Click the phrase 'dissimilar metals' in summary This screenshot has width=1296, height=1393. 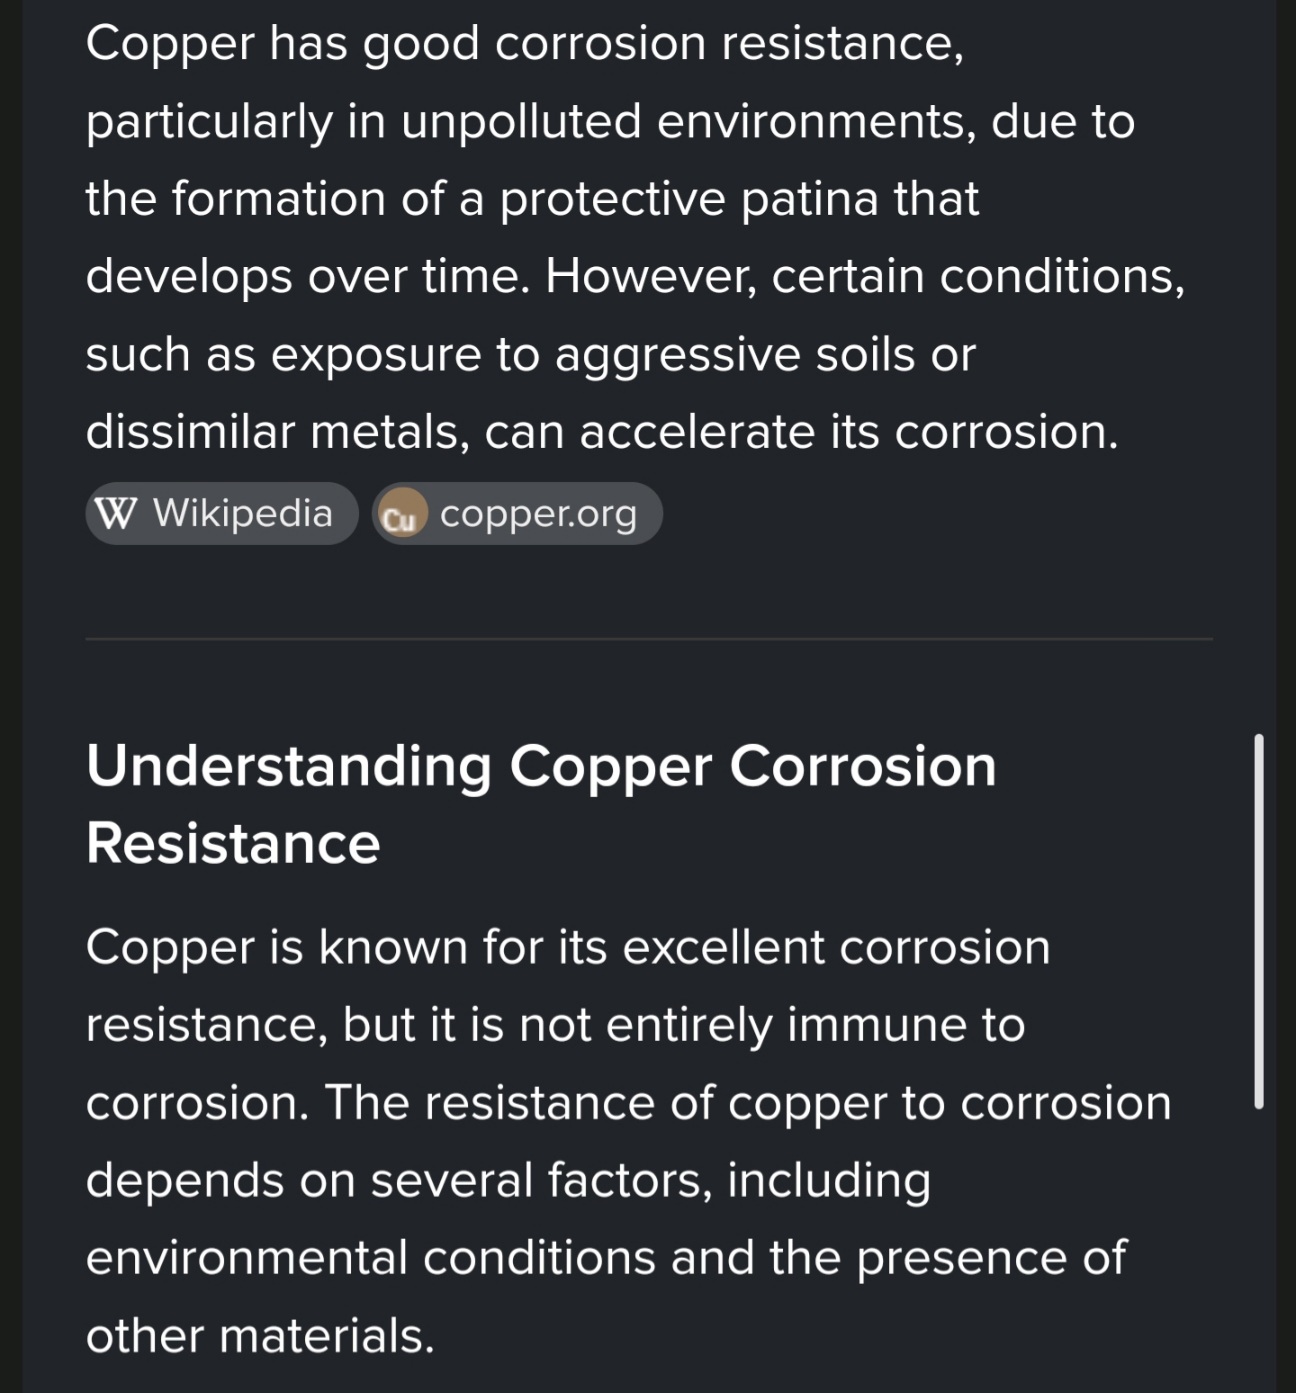(x=277, y=432)
